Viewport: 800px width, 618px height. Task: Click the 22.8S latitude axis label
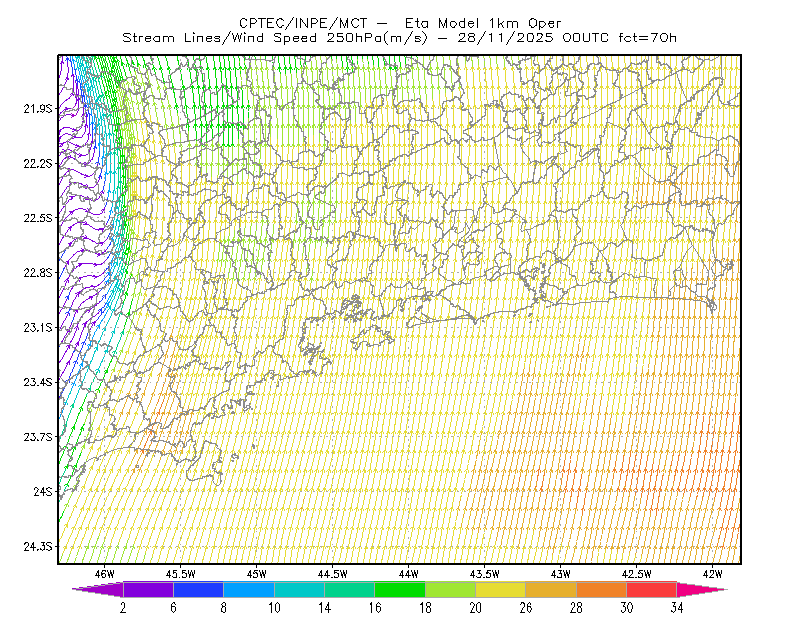pos(37,273)
